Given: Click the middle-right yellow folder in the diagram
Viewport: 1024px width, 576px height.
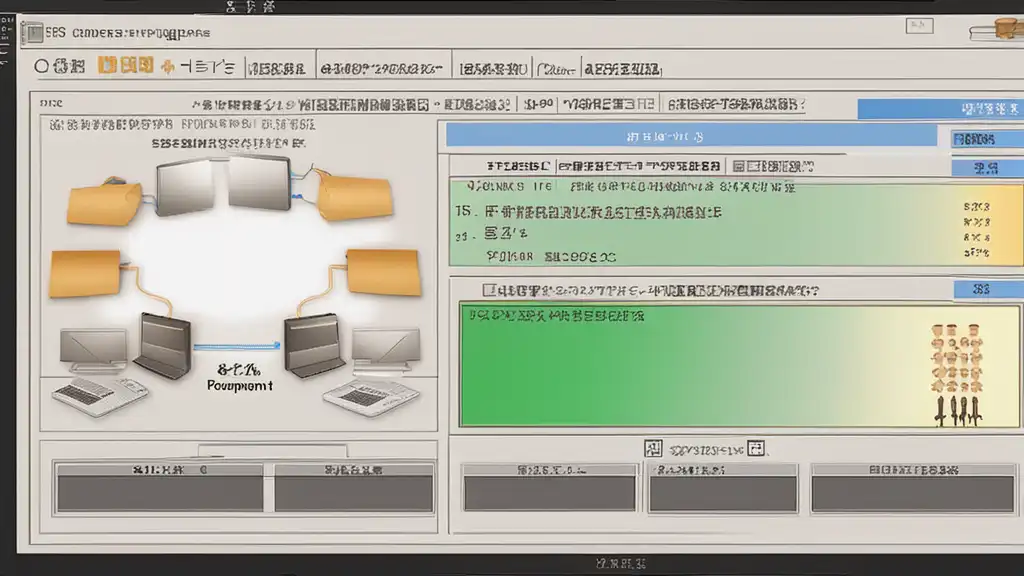Looking at the screenshot, I should click(x=383, y=272).
